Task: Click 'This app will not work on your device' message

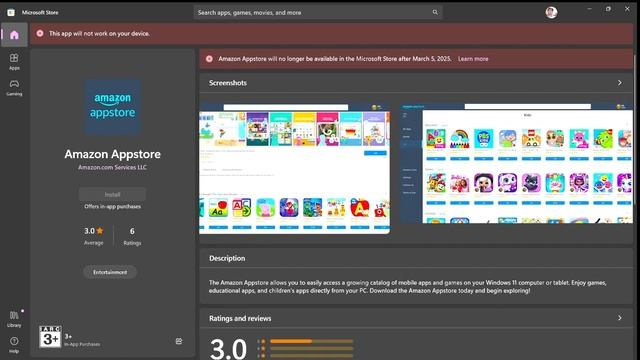Action: tap(99, 33)
